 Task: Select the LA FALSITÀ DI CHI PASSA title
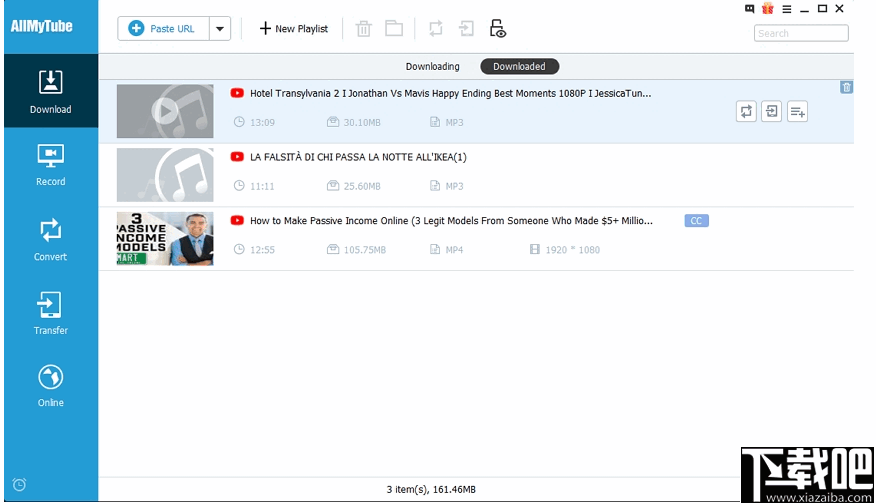pos(358,157)
